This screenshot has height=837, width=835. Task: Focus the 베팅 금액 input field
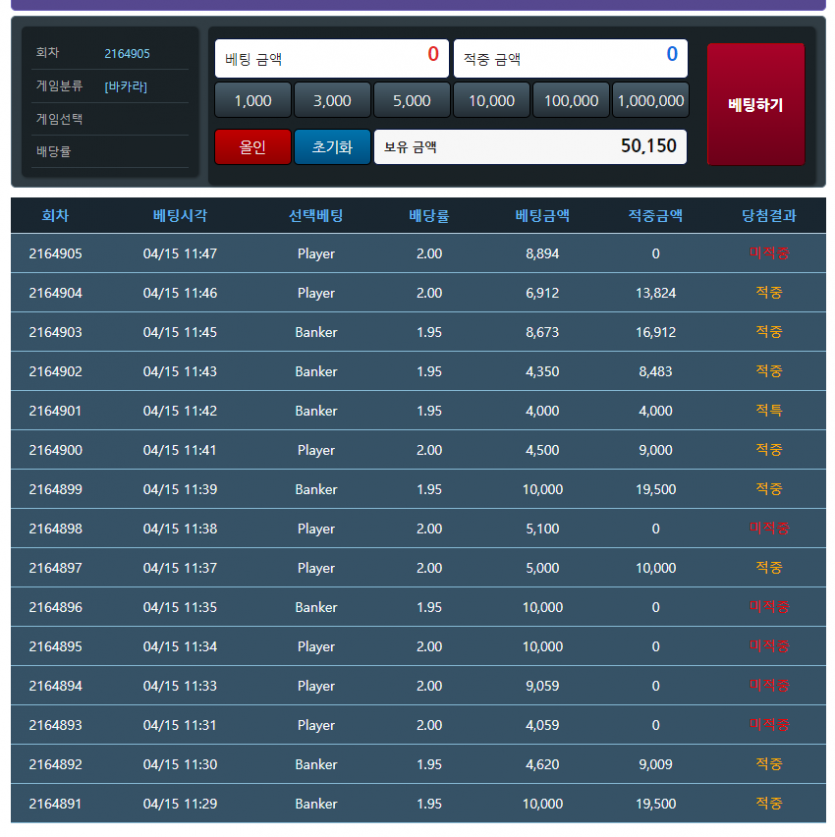click(x=331, y=59)
